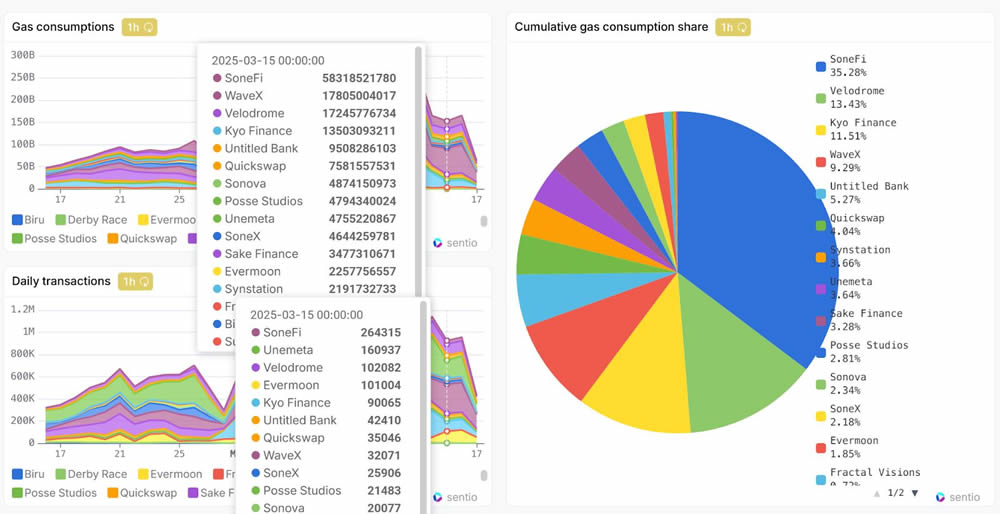Toggle Evermoon 1.85% pie legend entry
Image resolution: width=1000 pixels, height=514 pixels.
click(848, 448)
